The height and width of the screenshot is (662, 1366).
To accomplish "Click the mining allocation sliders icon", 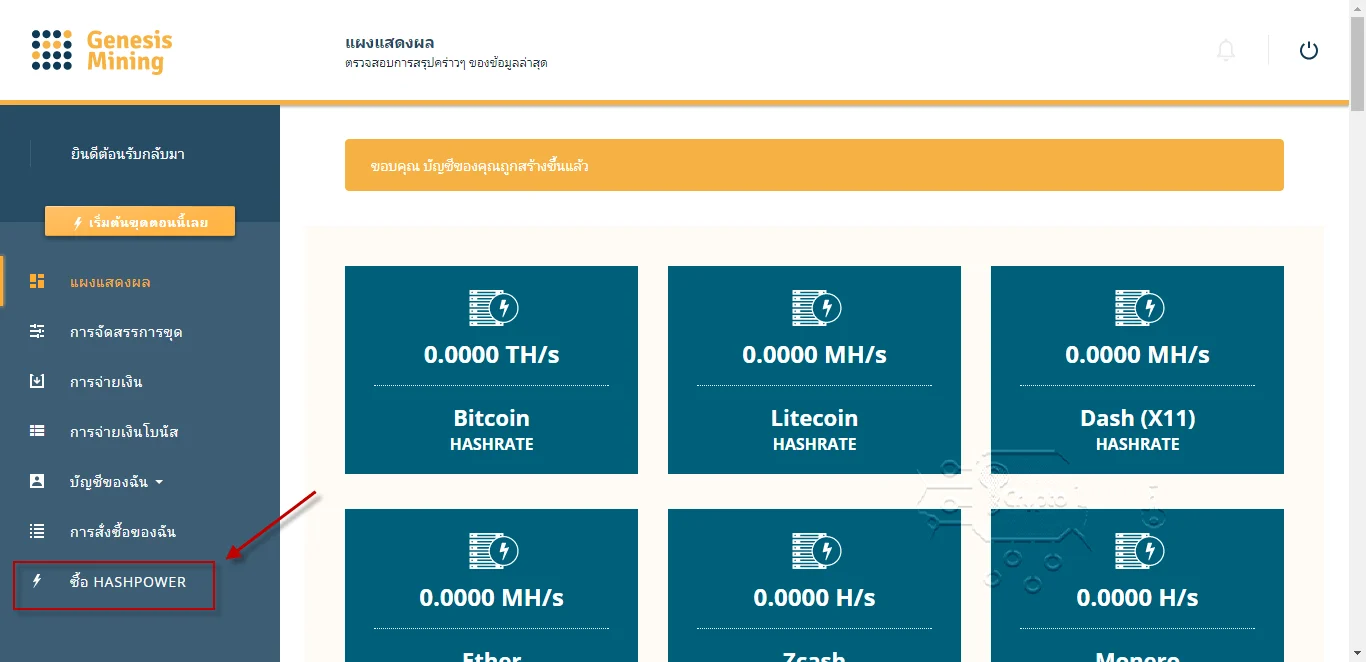I will pyautogui.click(x=37, y=331).
